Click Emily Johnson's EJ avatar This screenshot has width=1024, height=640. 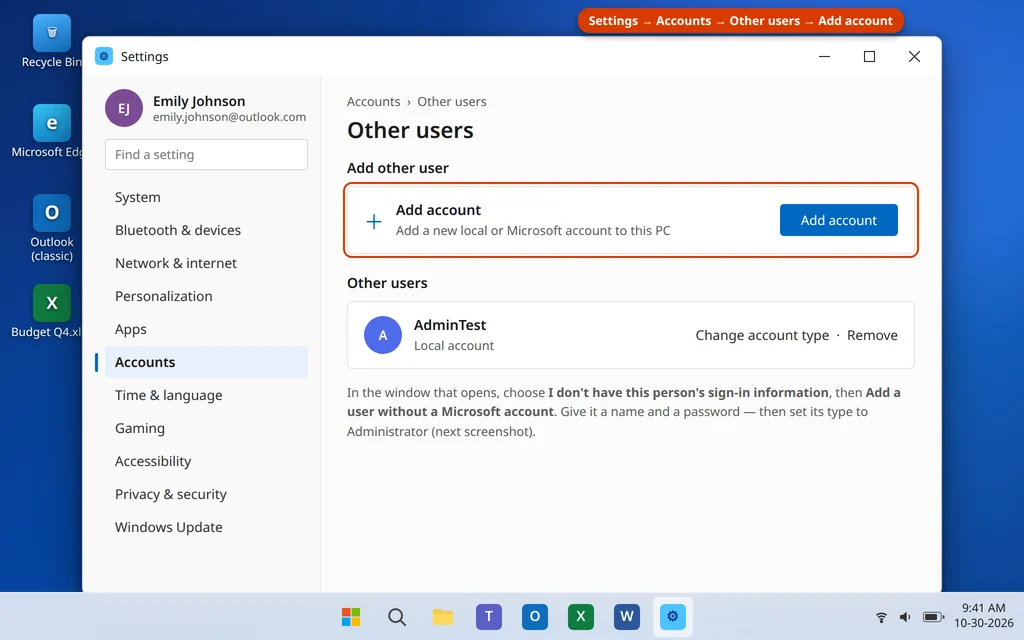(x=124, y=108)
